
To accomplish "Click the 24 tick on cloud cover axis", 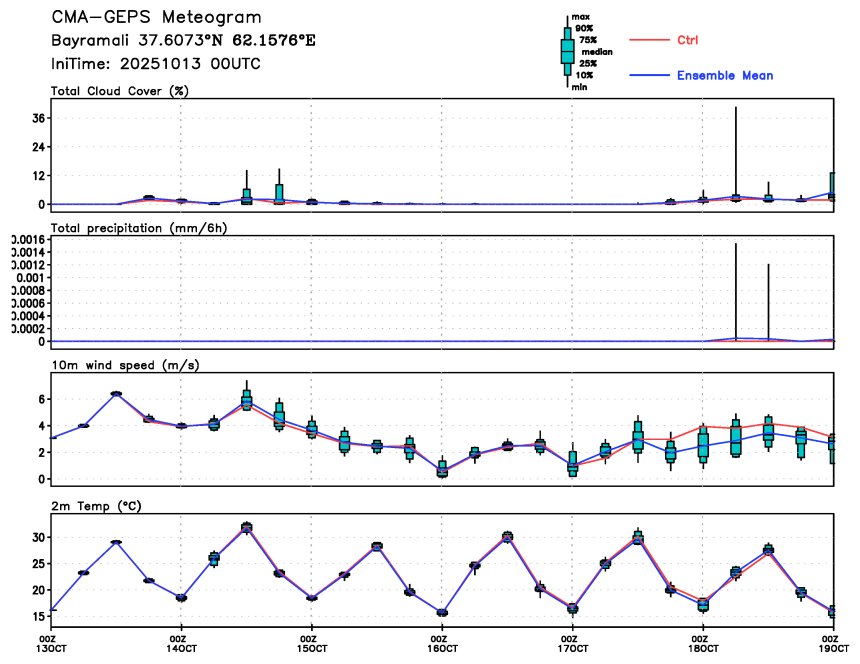I will click(38, 147).
